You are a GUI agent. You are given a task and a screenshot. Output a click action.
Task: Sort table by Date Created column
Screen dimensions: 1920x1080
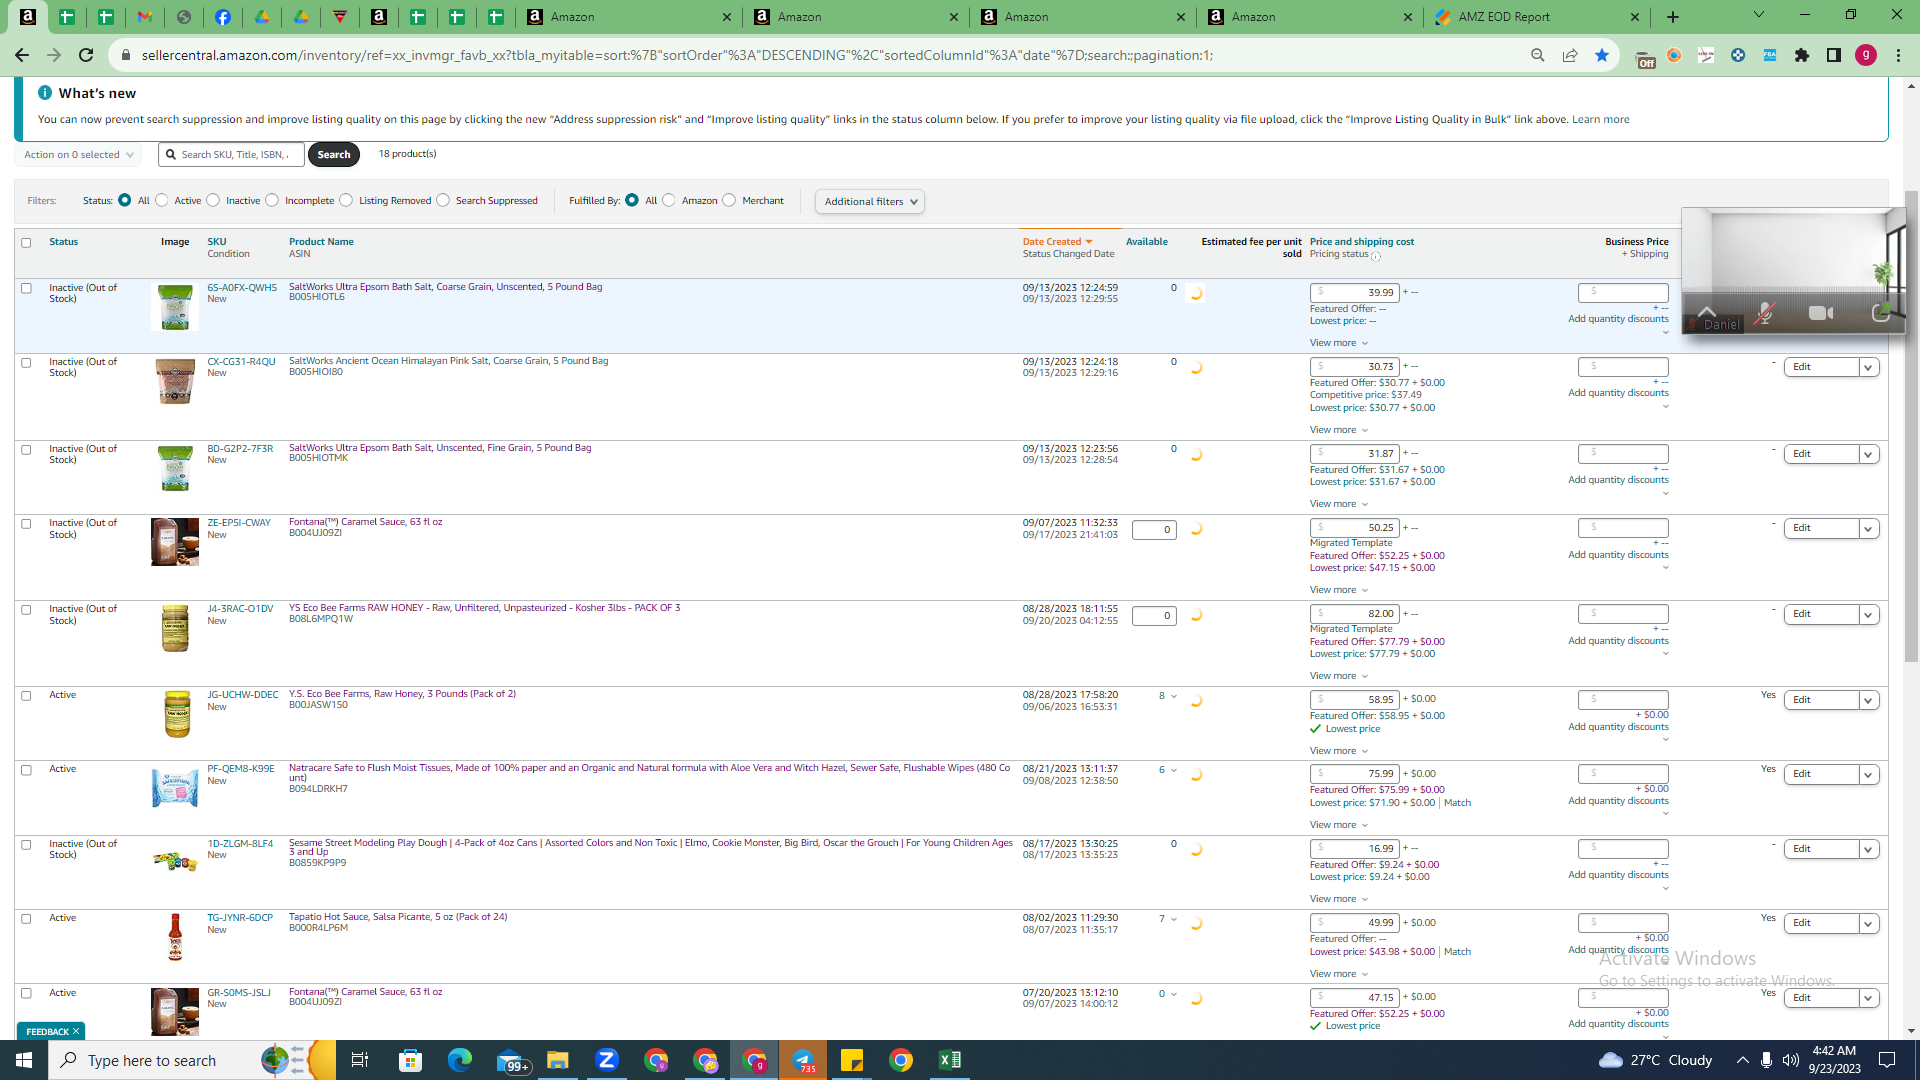point(1057,242)
